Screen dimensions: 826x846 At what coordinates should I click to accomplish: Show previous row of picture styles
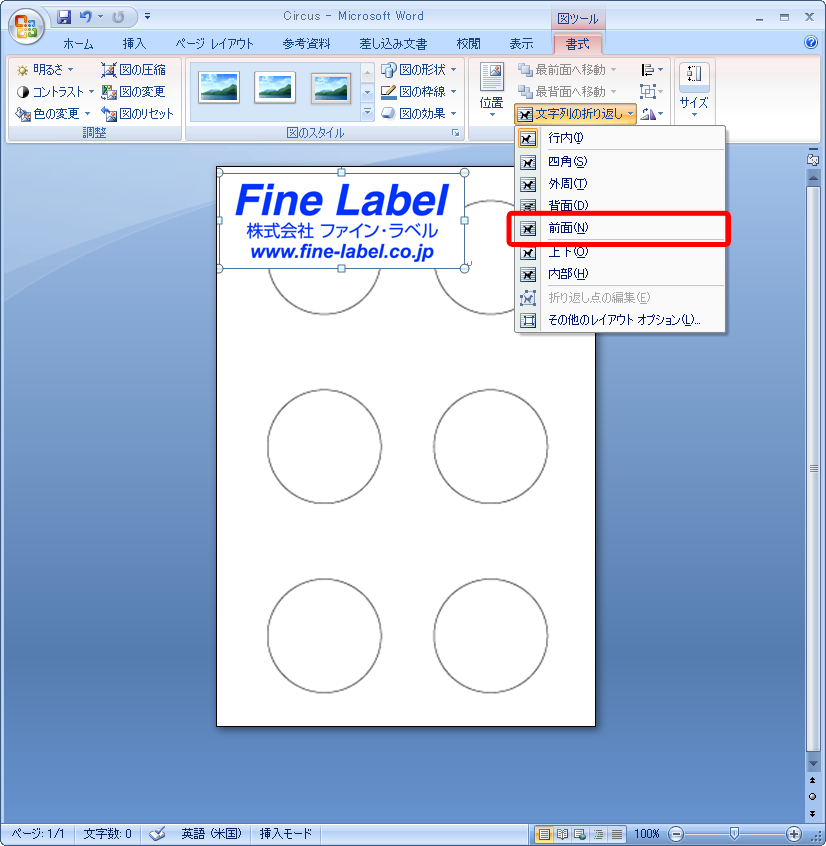[367, 72]
